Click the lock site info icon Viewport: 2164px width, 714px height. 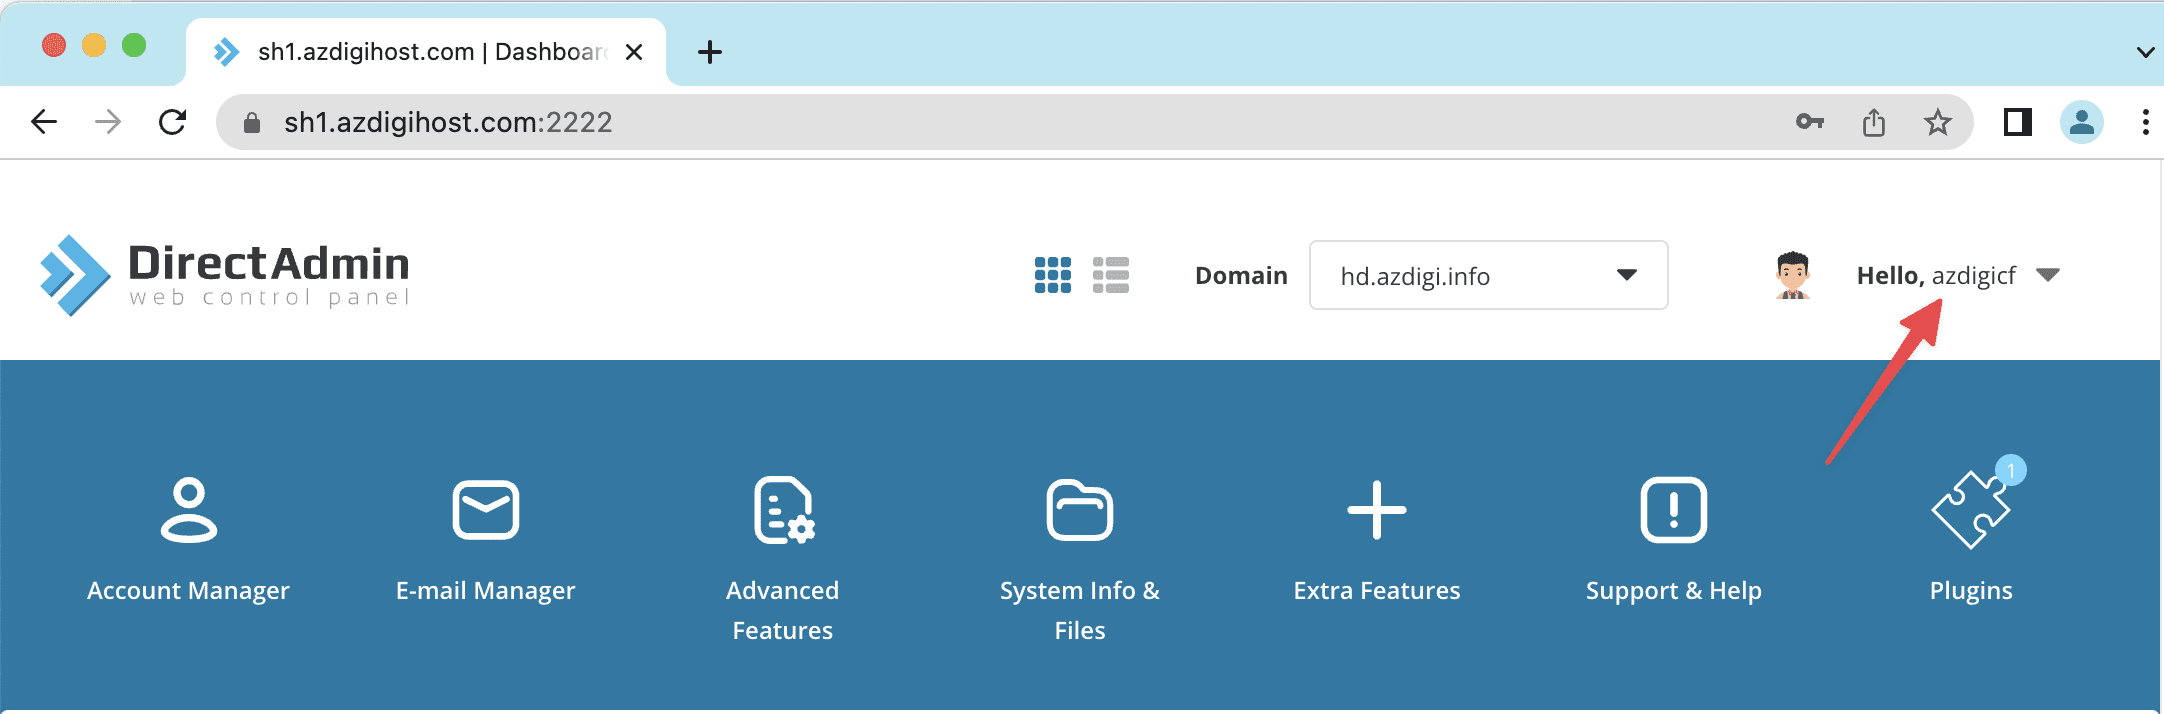coord(252,122)
